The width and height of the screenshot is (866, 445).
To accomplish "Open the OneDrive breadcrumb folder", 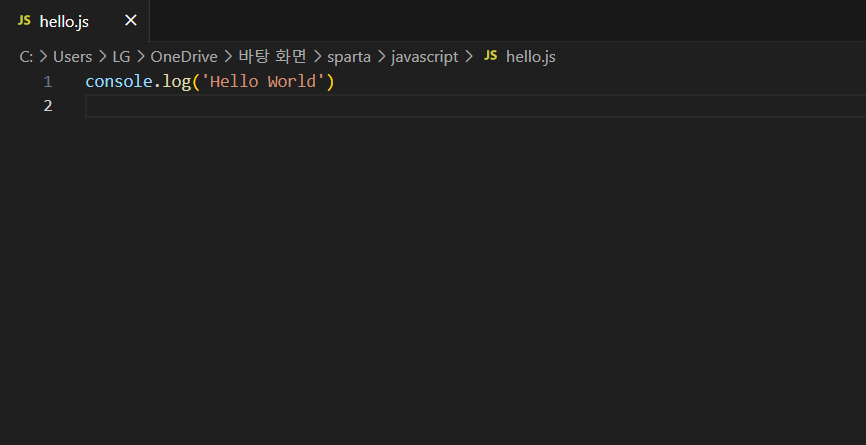I will click(184, 56).
